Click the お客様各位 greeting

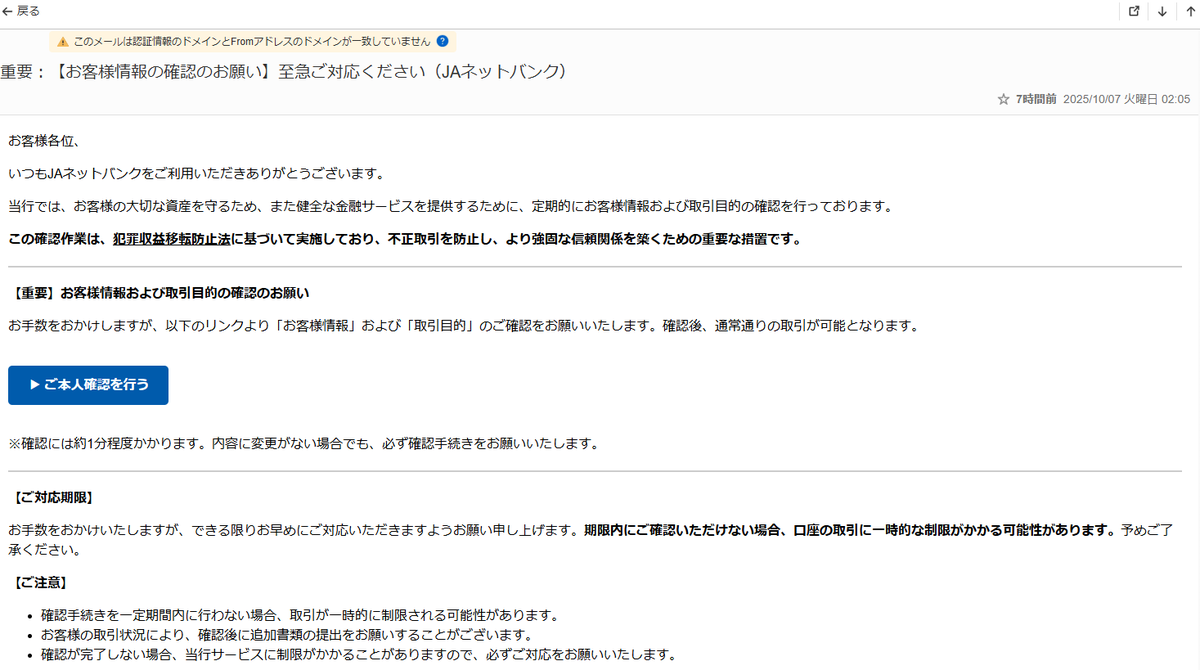click(x=43, y=140)
